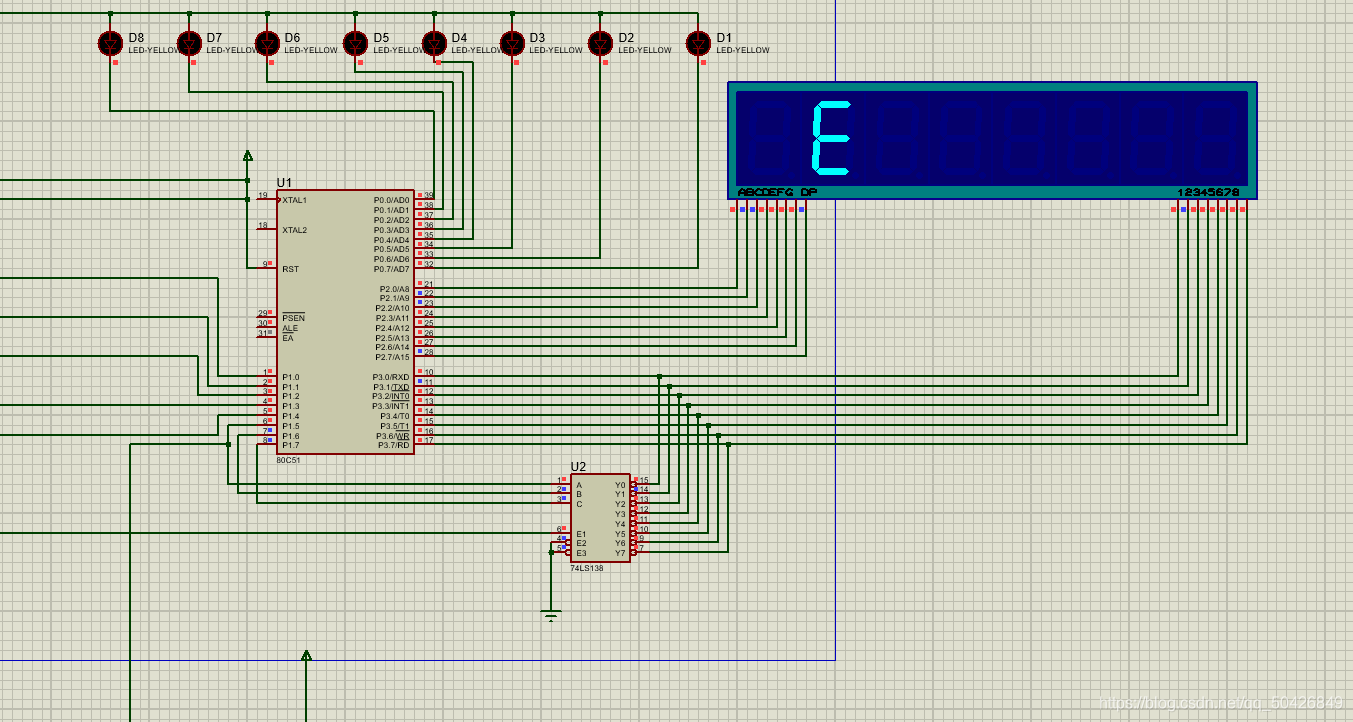Click the 74LS138 part name text
Screen dimensions: 1353x722
click(x=586, y=568)
